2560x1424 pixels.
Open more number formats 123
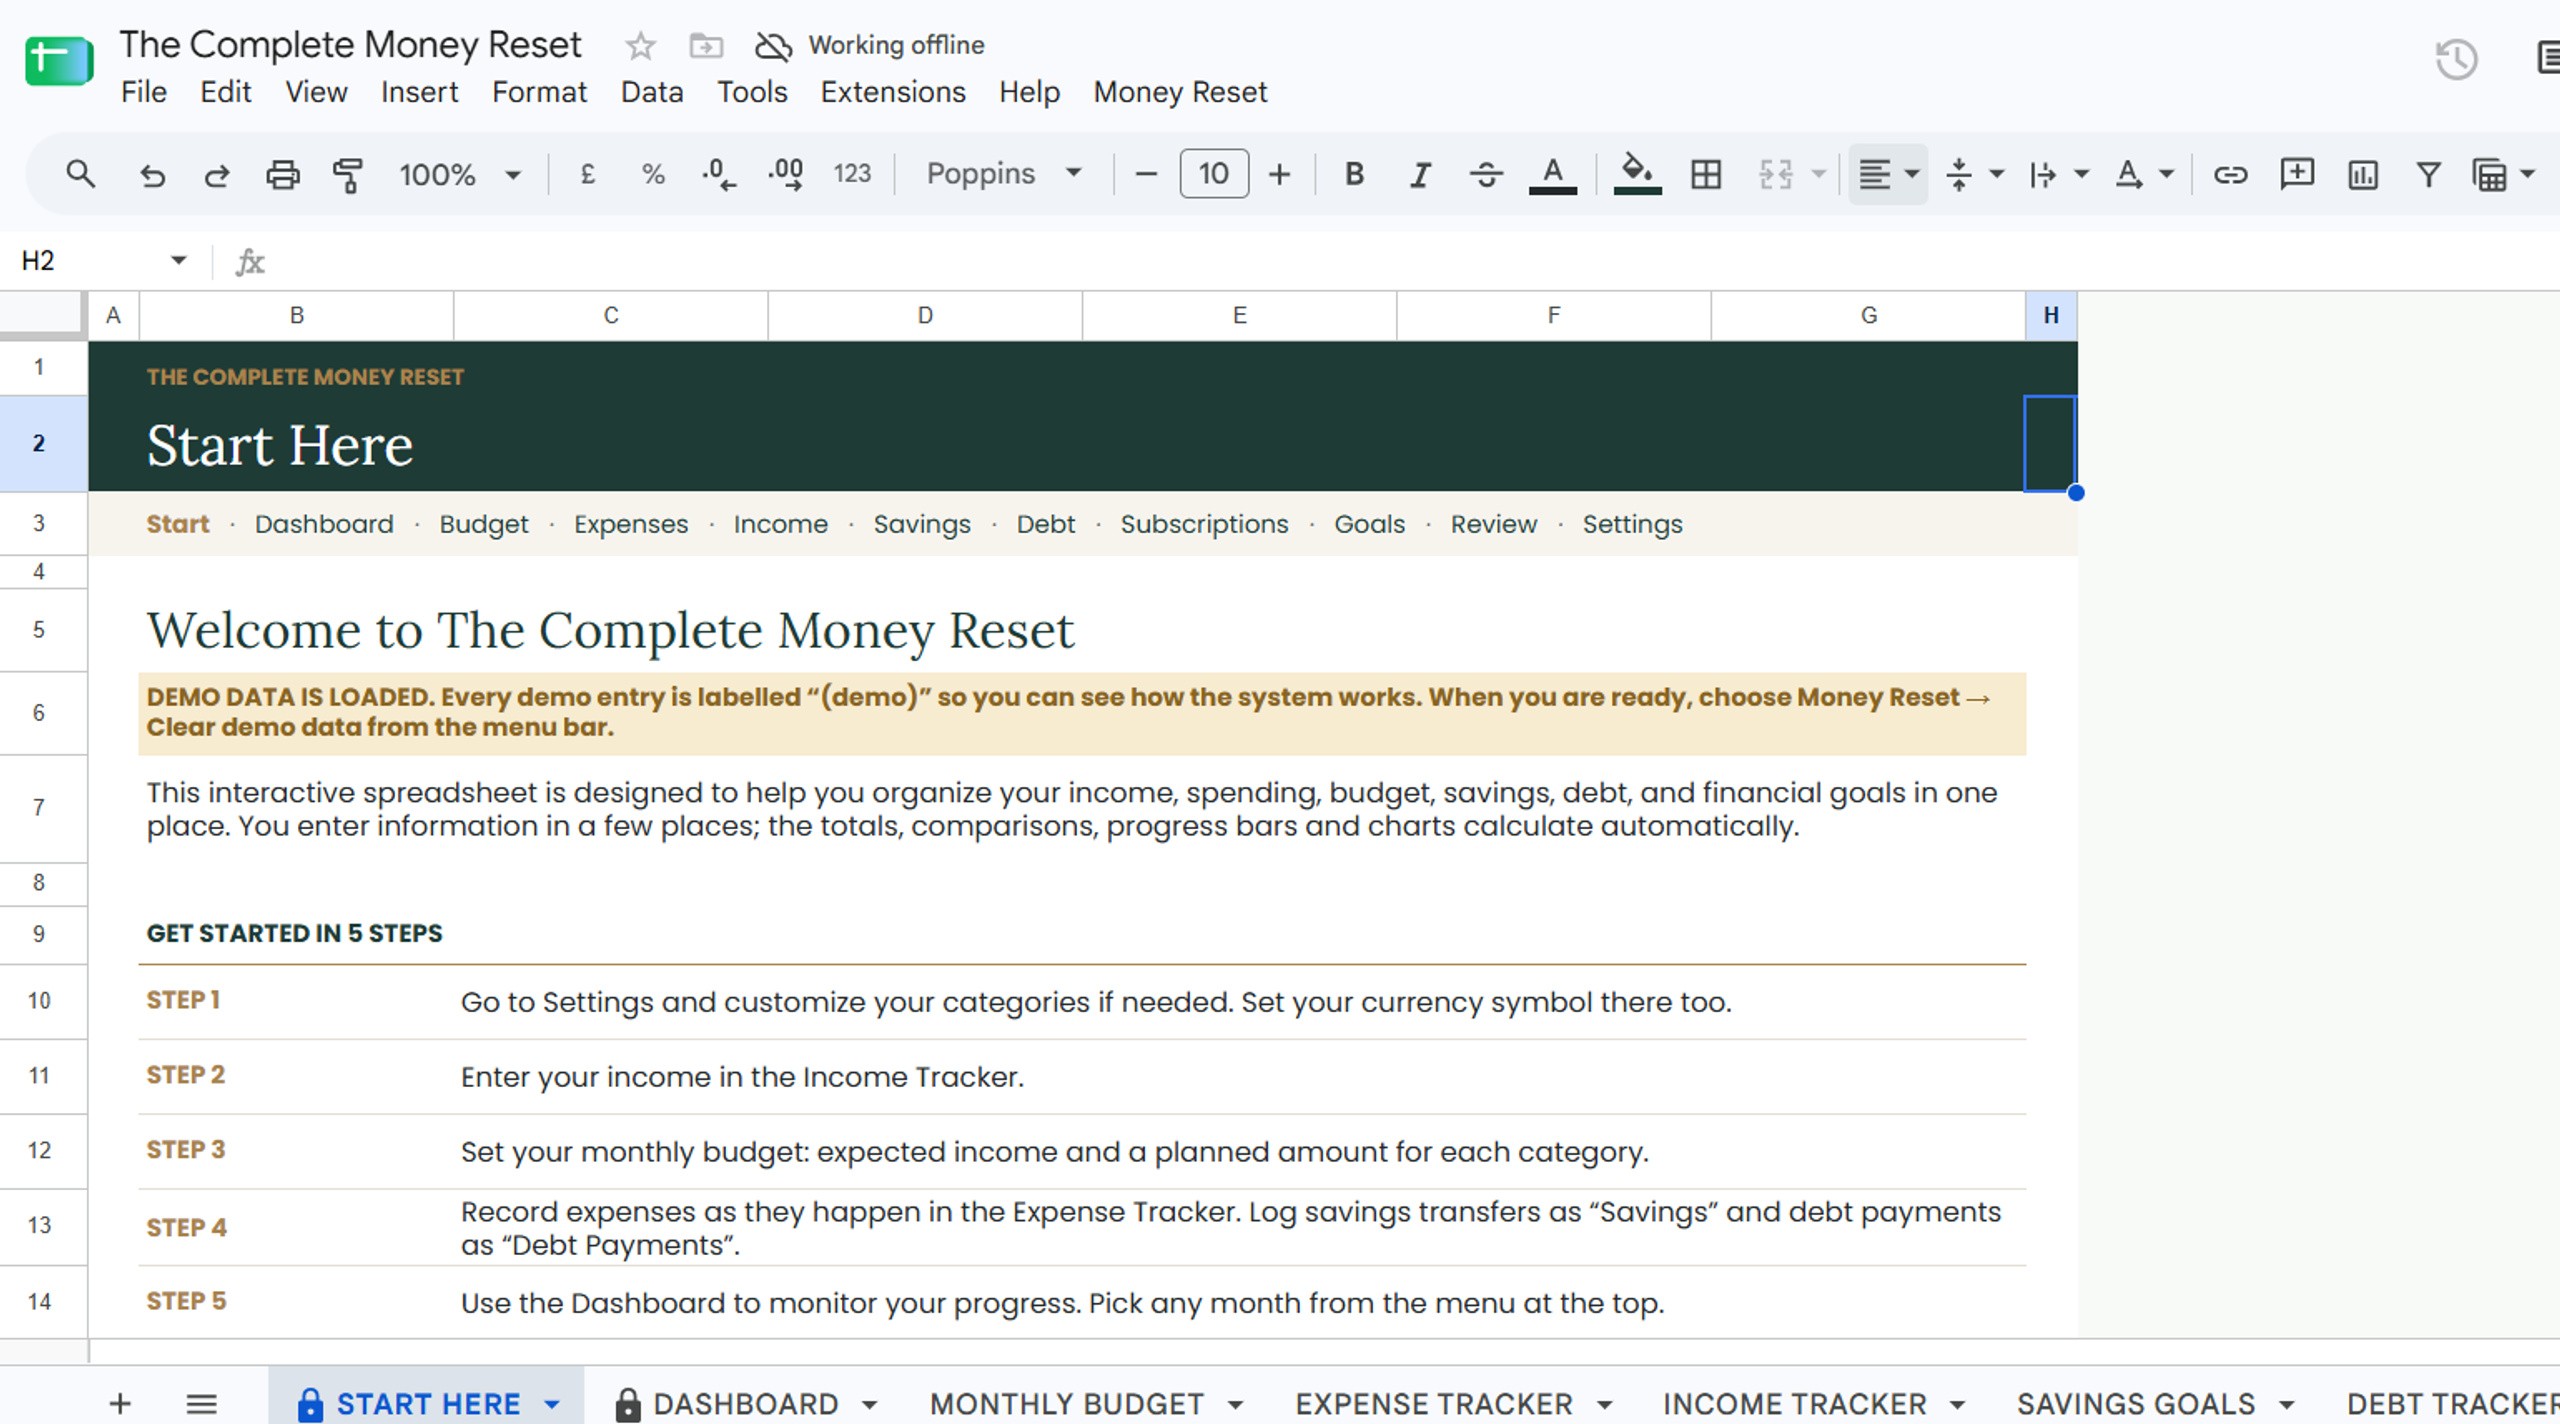852,174
